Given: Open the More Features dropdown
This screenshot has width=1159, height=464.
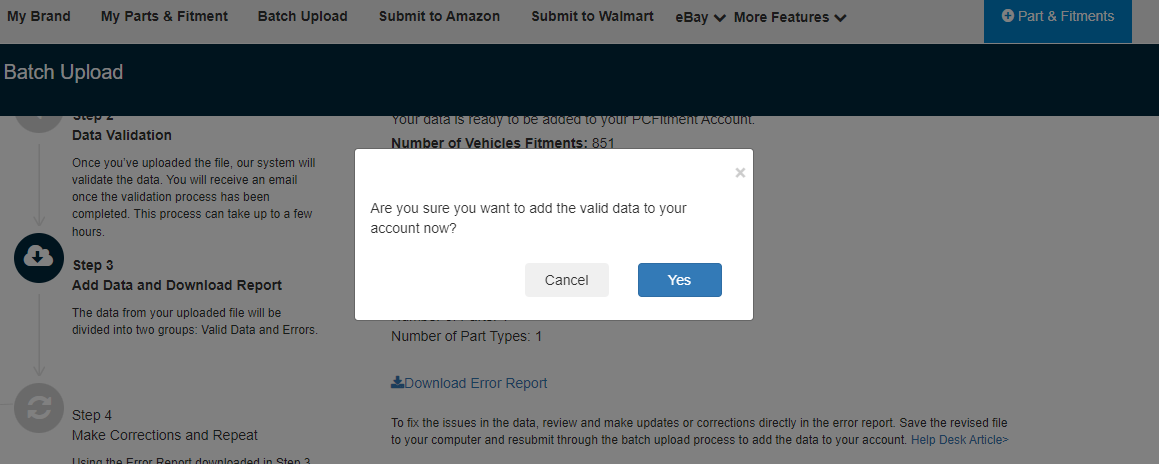Looking at the screenshot, I should 790,17.
